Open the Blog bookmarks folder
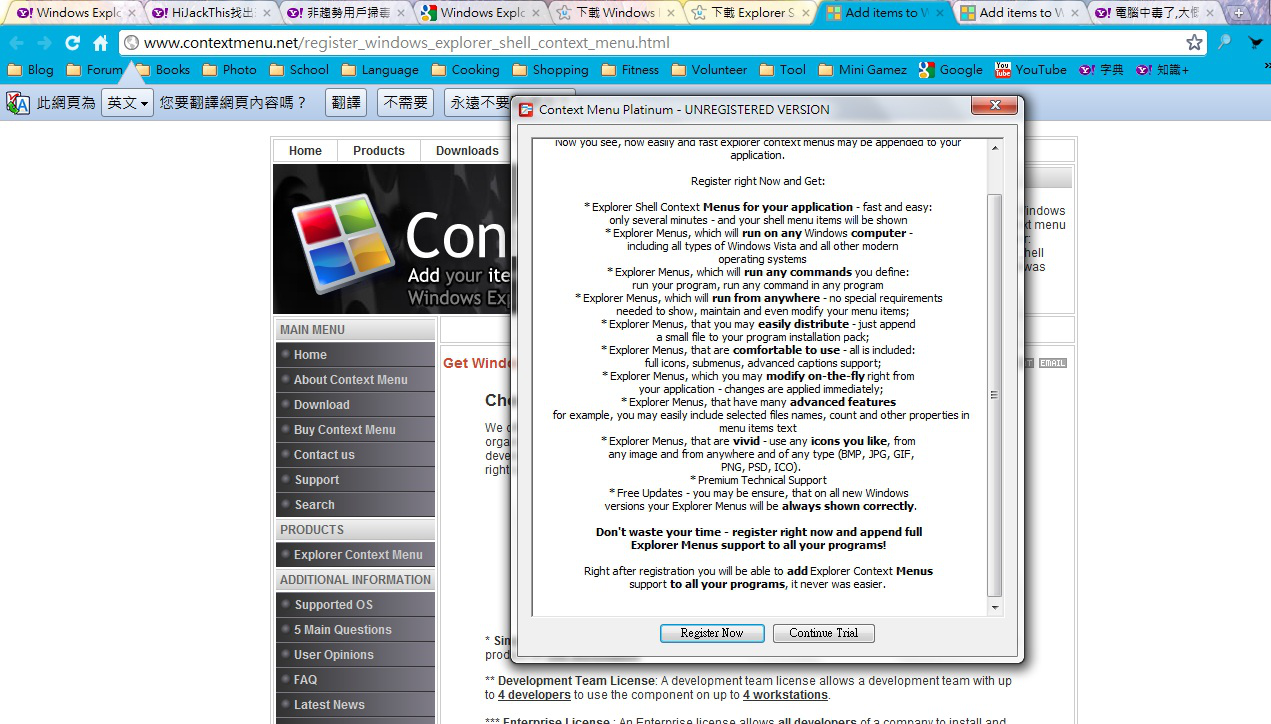 [31, 70]
